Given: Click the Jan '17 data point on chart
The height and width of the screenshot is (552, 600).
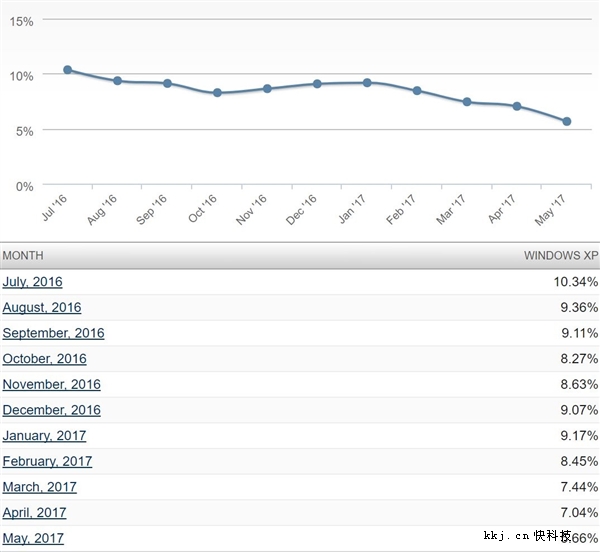Looking at the screenshot, I should [367, 82].
